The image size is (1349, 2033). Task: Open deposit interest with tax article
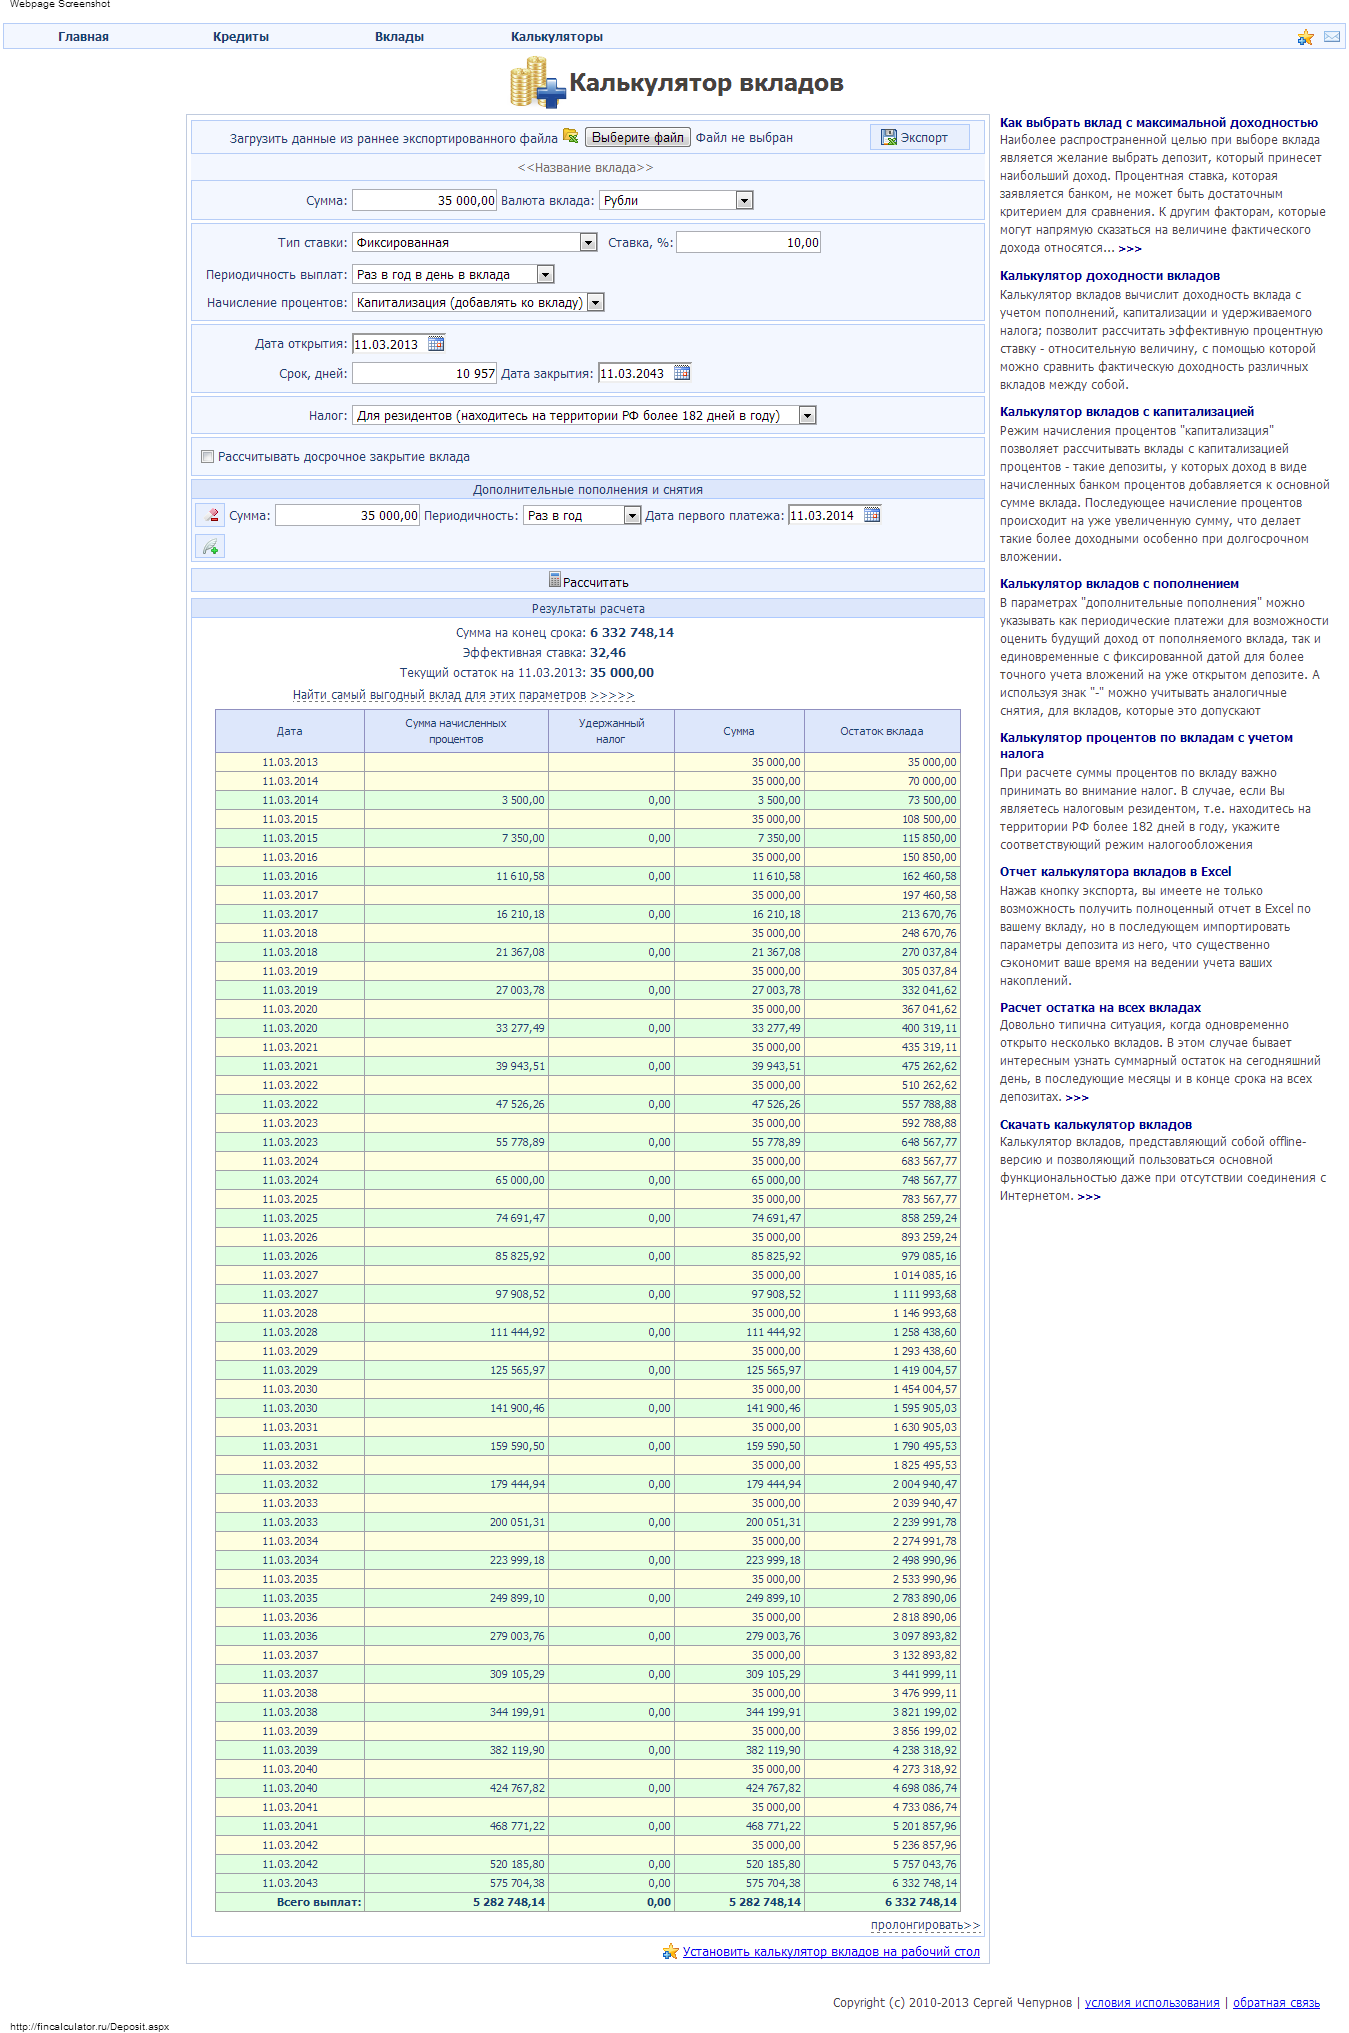(1146, 745)
